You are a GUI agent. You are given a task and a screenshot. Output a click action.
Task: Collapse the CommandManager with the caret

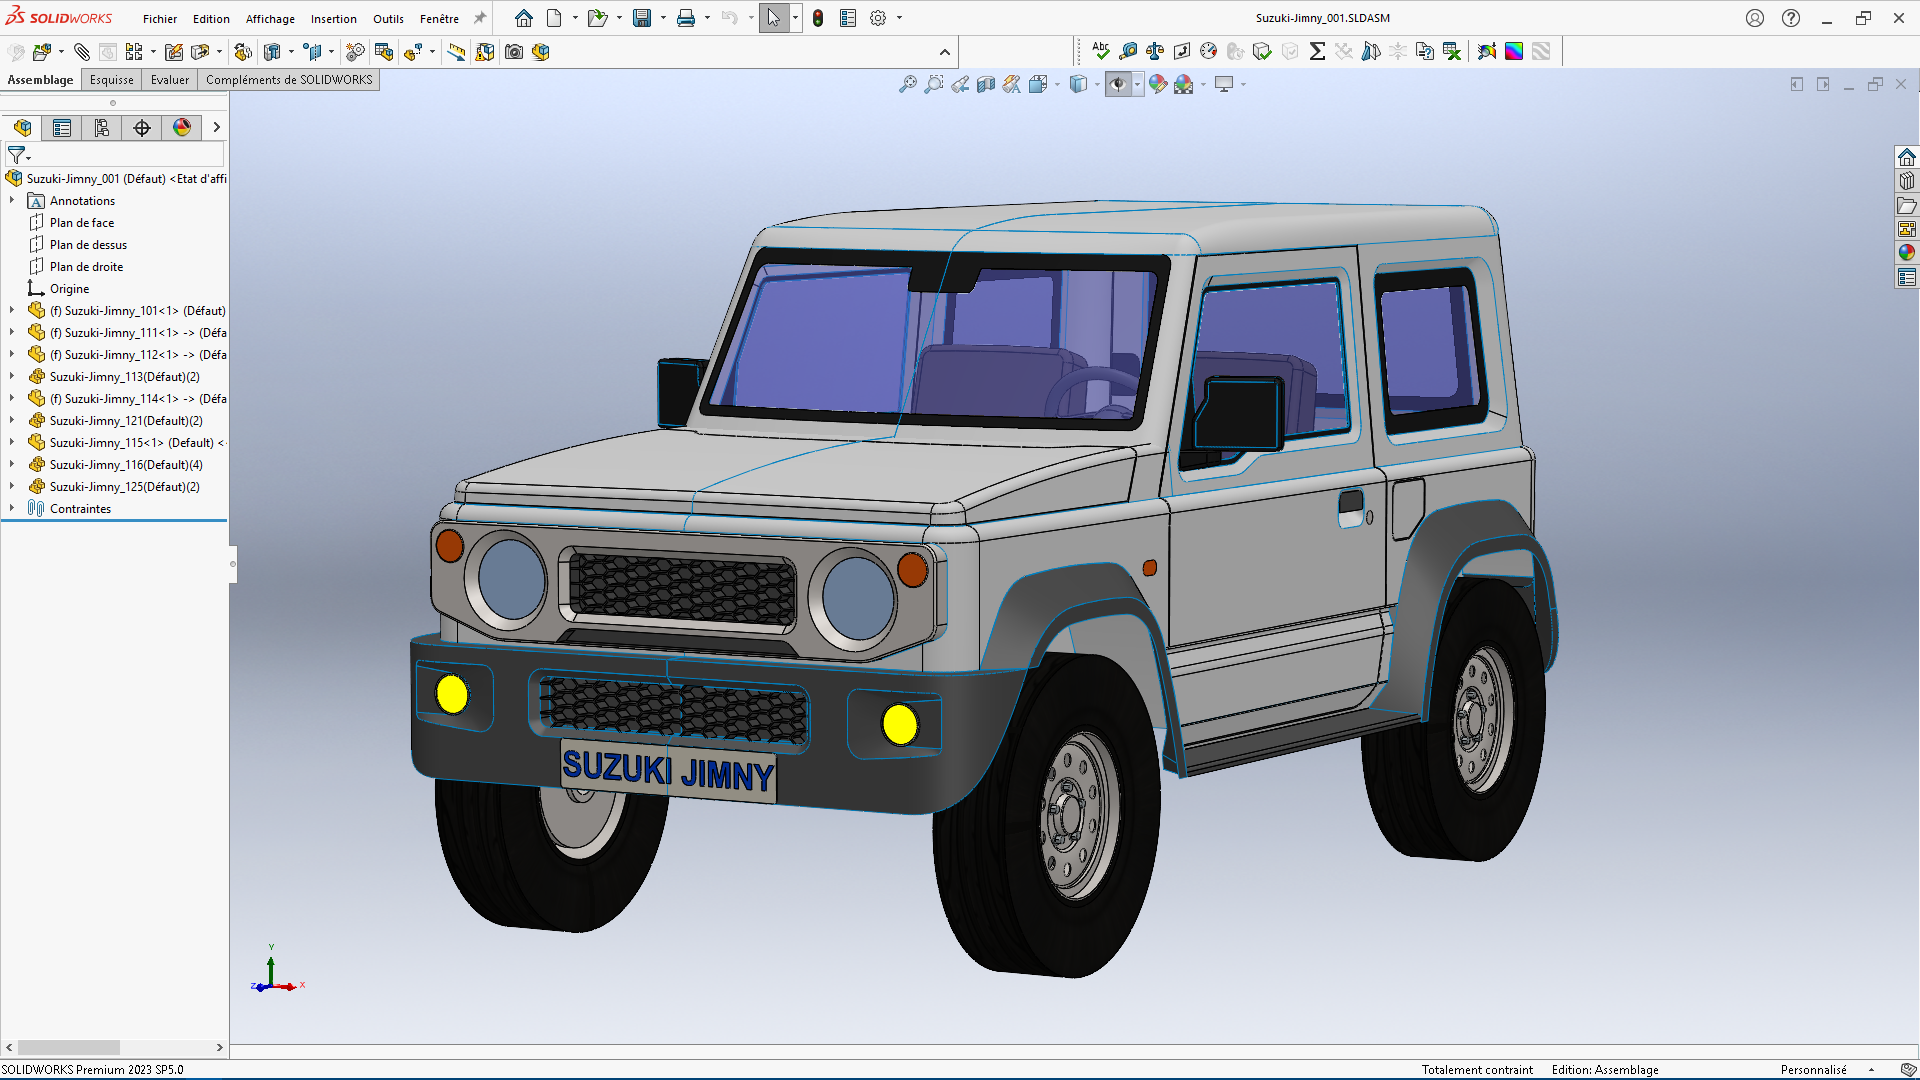click(945, 52)
